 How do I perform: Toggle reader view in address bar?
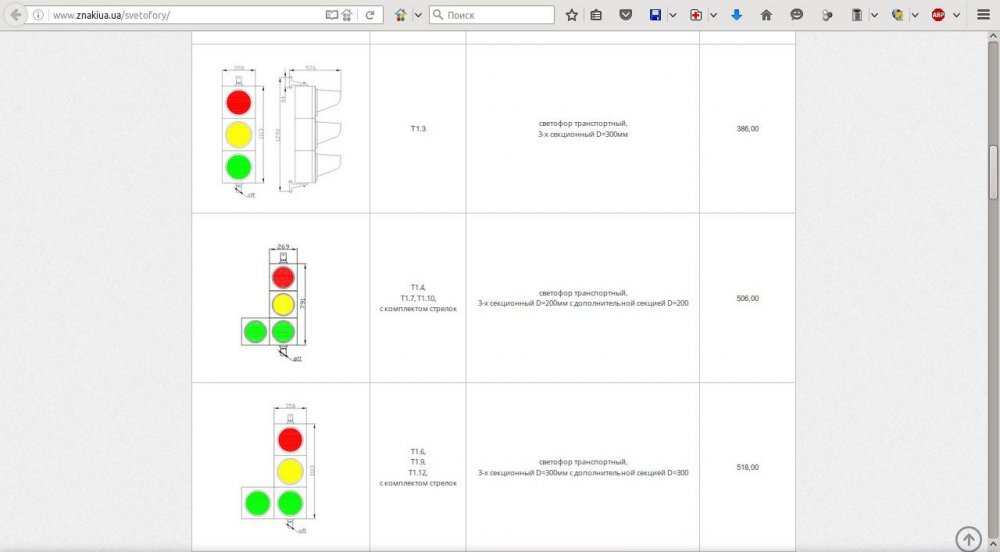[x=332, y=16]
